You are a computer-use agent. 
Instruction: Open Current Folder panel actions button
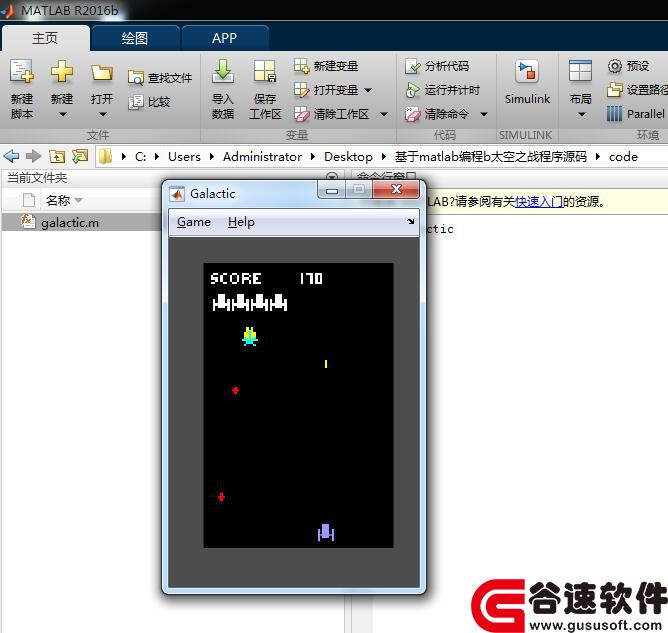tap(331, 177)
